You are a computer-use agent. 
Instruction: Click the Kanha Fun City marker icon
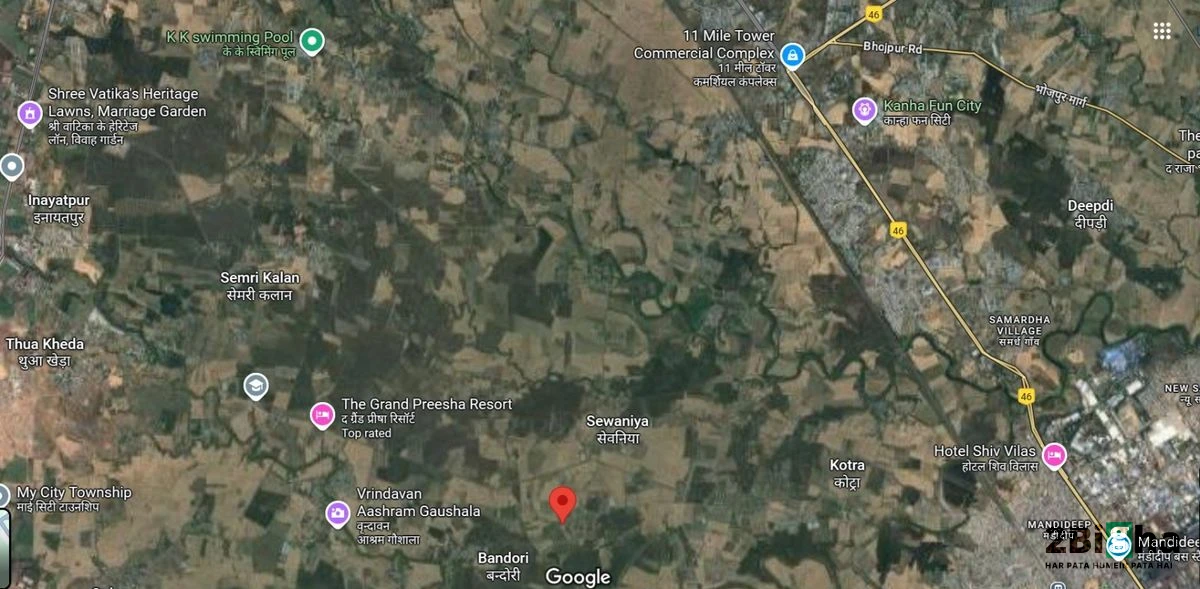pos(864,109)
